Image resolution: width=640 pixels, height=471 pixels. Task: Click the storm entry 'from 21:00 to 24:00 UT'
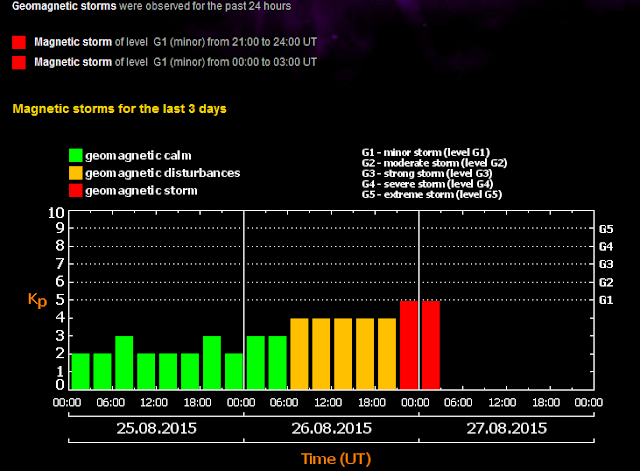pos(176,42)
